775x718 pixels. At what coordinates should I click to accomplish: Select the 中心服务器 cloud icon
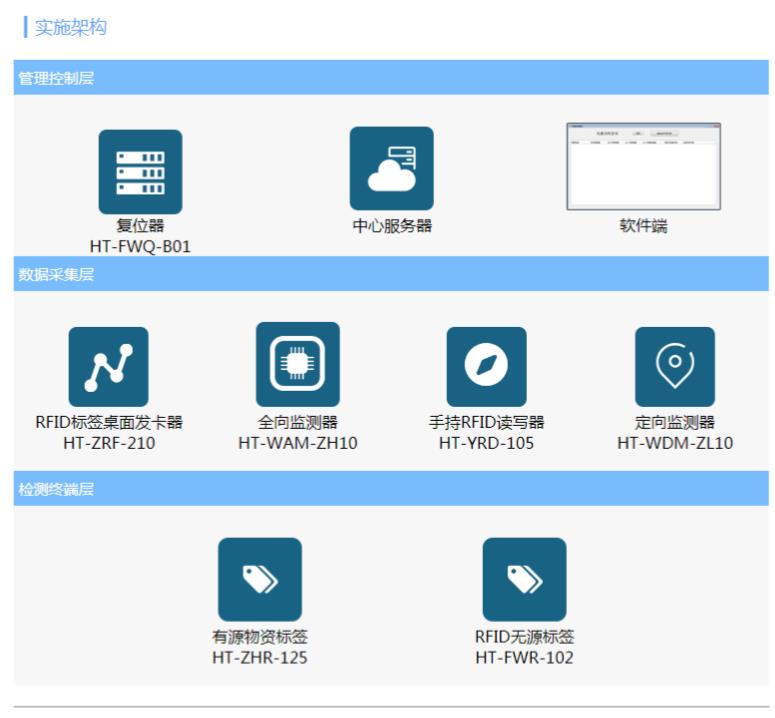[x=391, y=168]
